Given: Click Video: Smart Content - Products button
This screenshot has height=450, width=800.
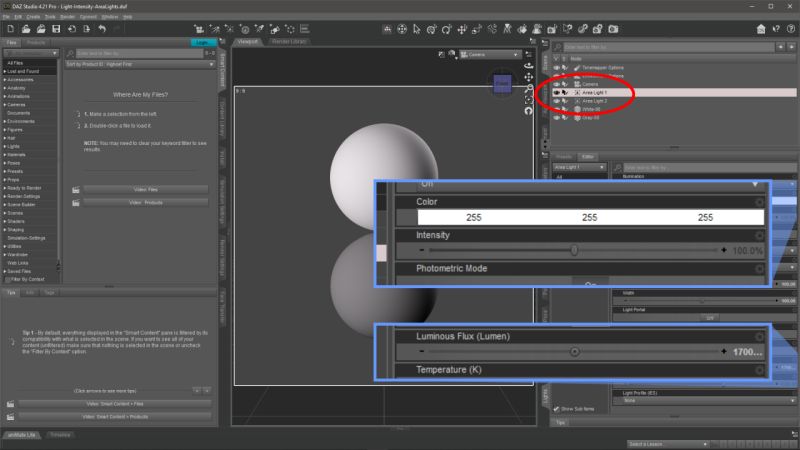Looking at the screenshot, I should point(115,417).
